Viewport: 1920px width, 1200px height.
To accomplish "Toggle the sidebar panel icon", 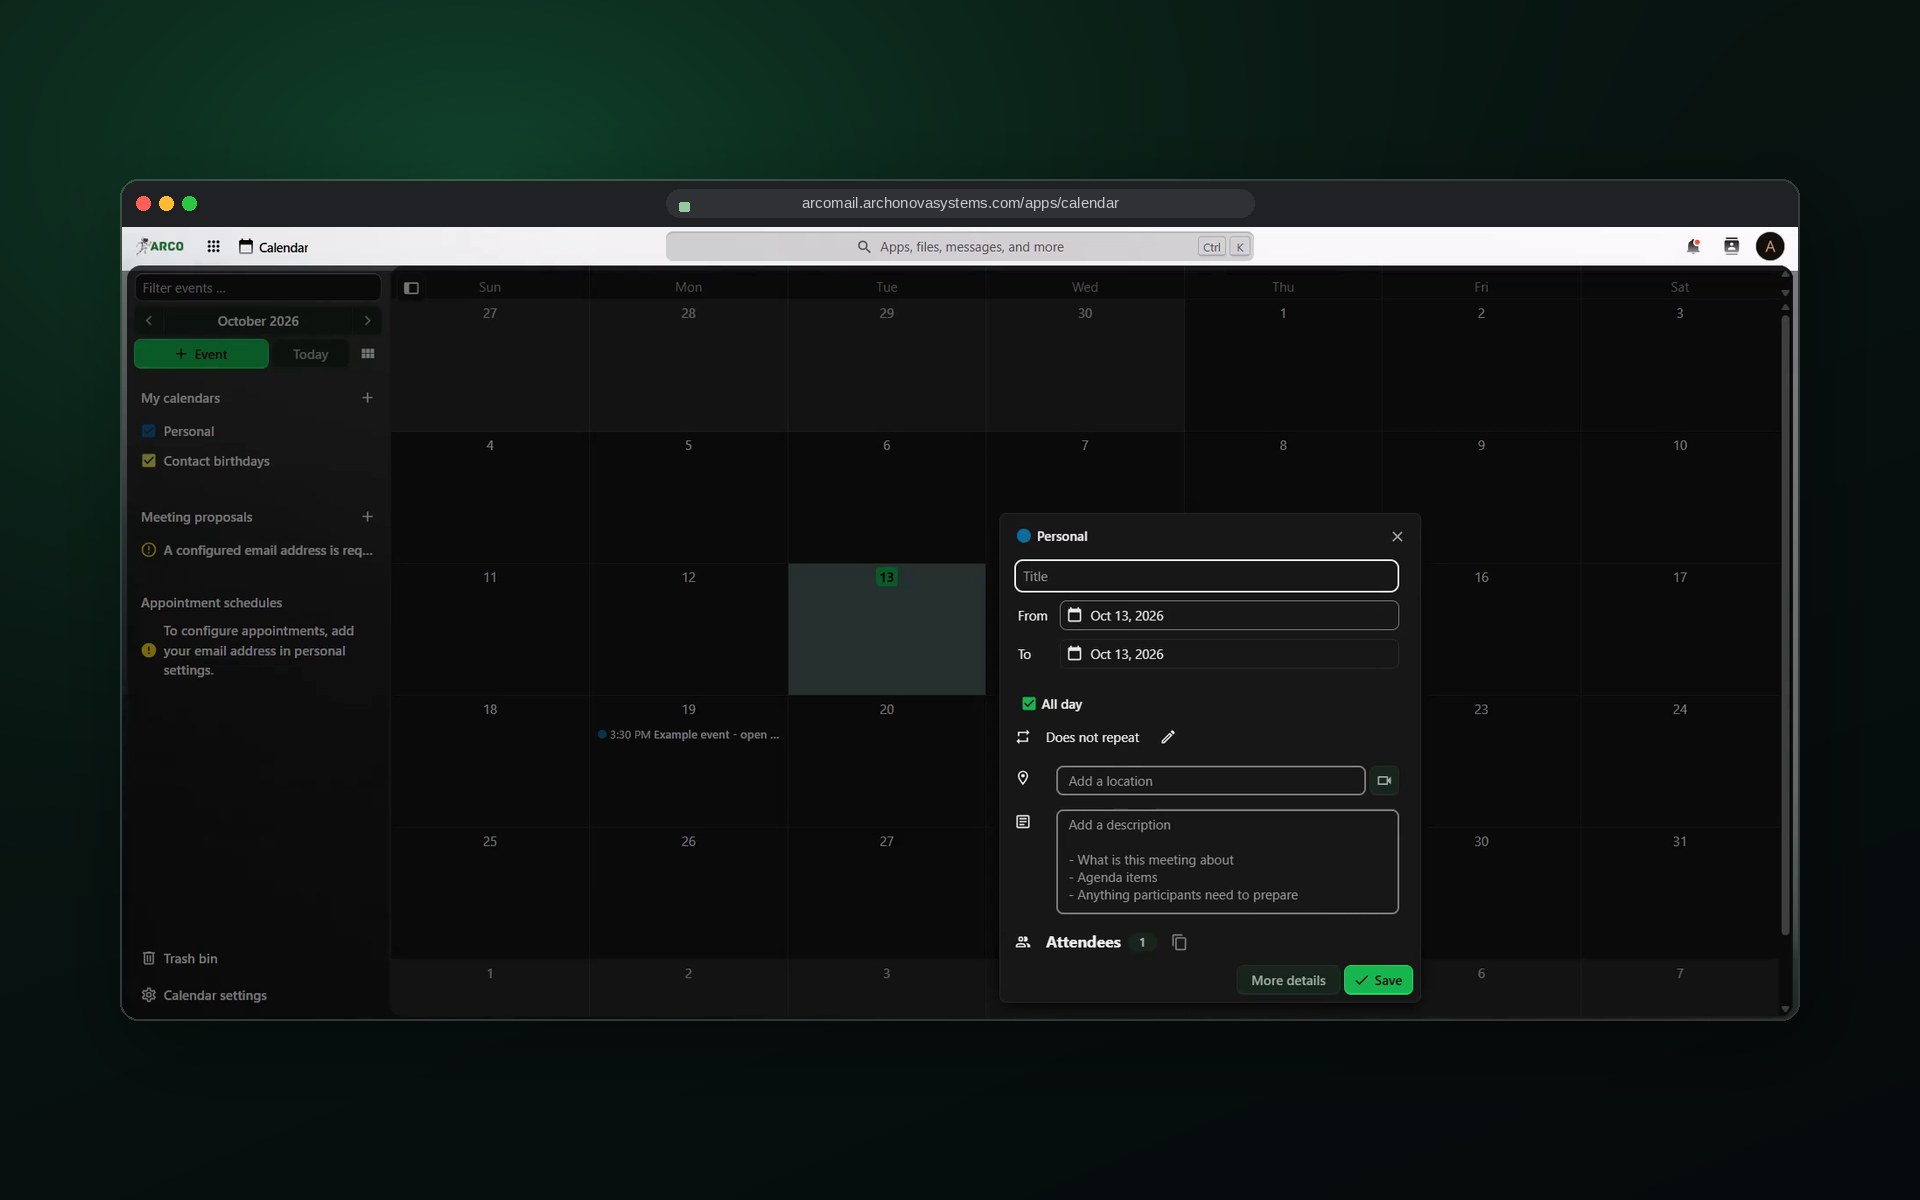I will click(411, 288).
